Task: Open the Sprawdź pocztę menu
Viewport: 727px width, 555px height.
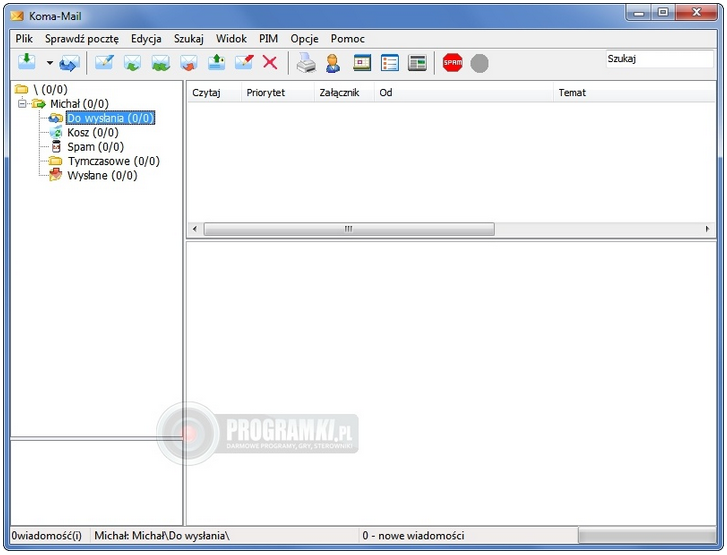Action: (82, 39)
